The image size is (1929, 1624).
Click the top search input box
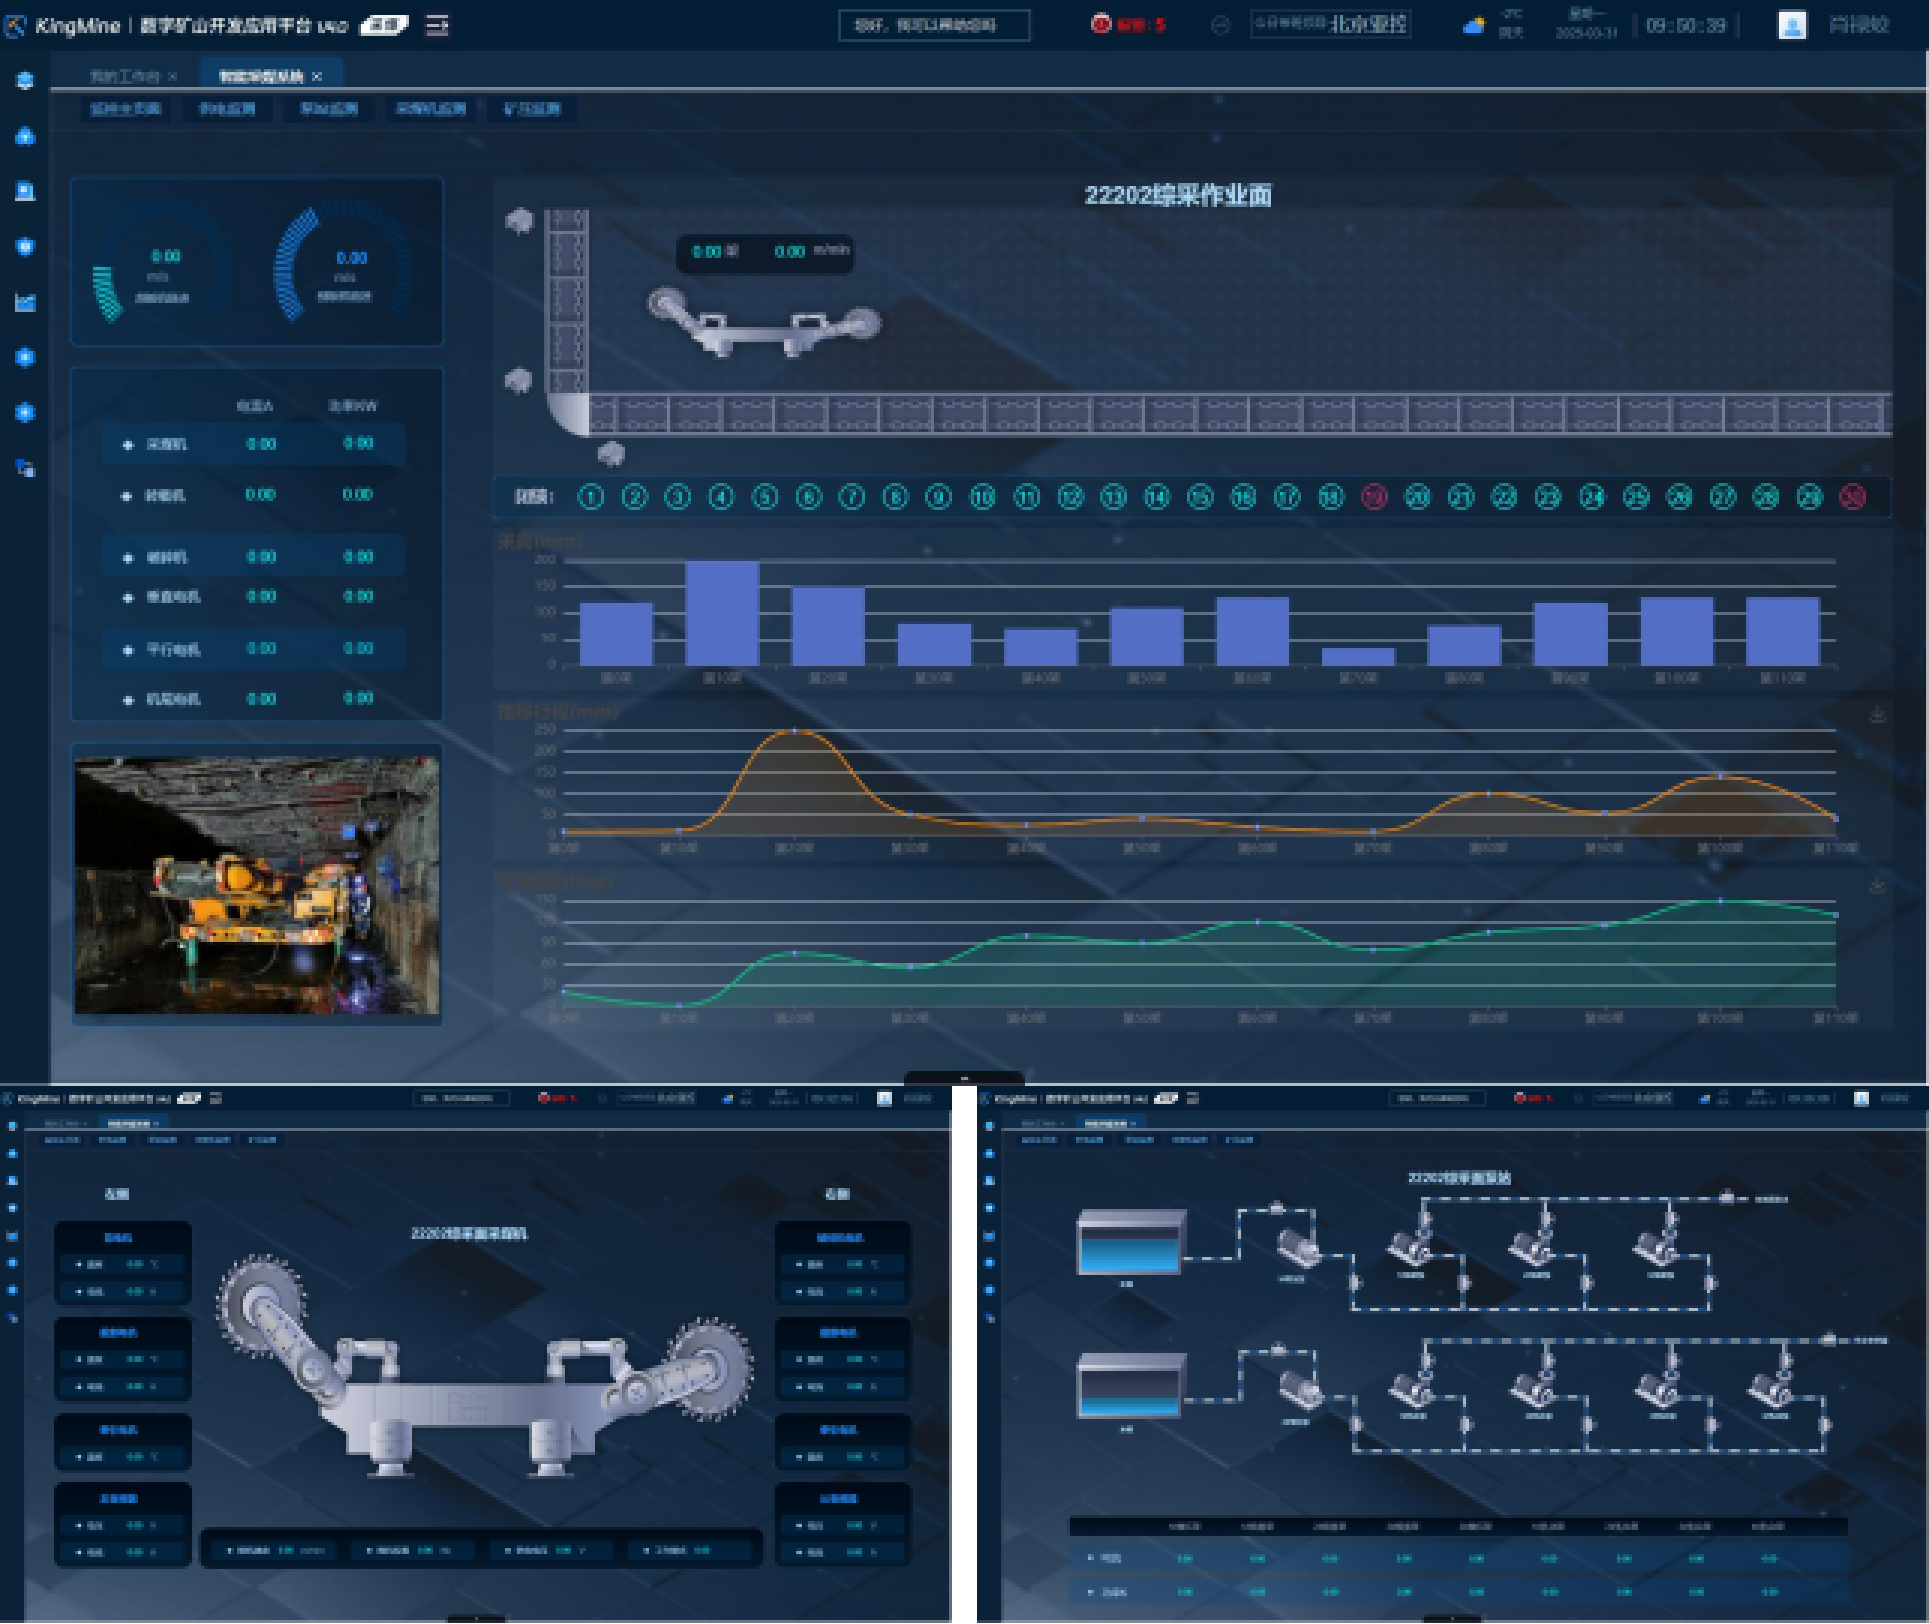933,25
